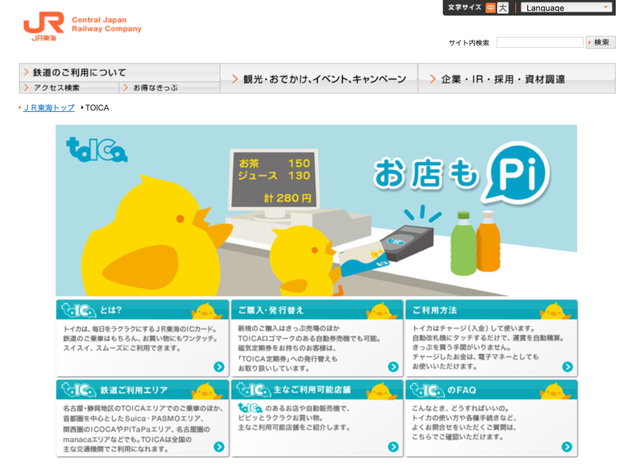The height and width of the screenshot is (476, 630).
Task: Focus the サイト内検索 search input field
Action: (x=540, y=42)
